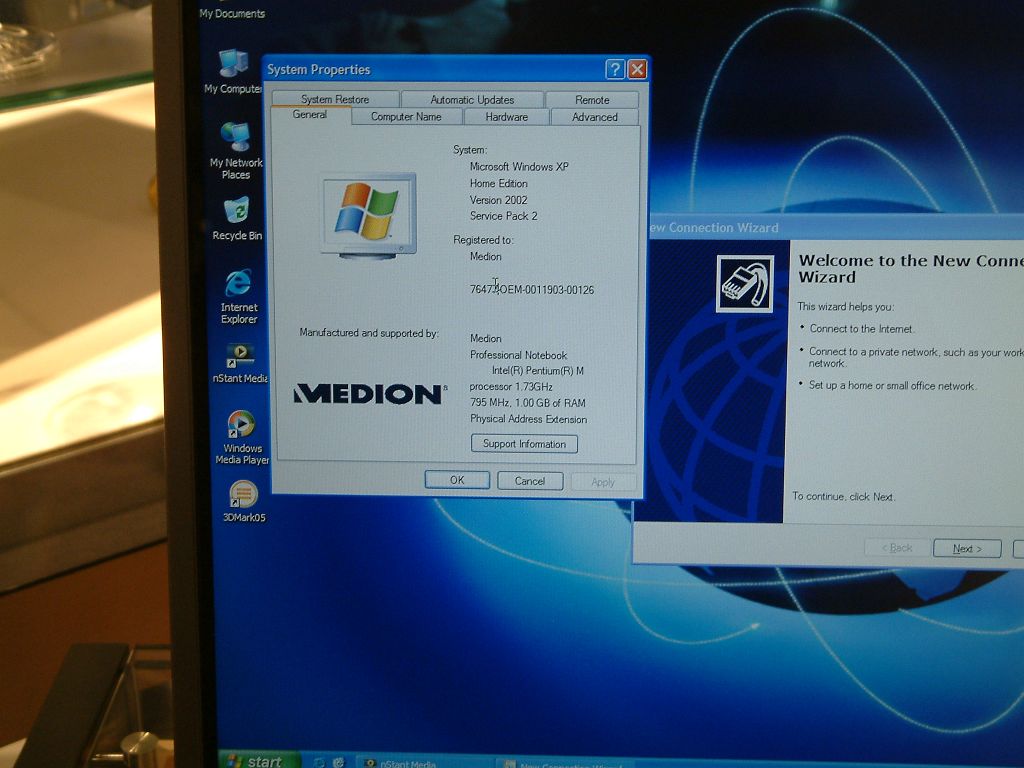Viewport: 1024px width, 768px height.
Task: Click the Medion logo image
Action: tap(370, 394)
